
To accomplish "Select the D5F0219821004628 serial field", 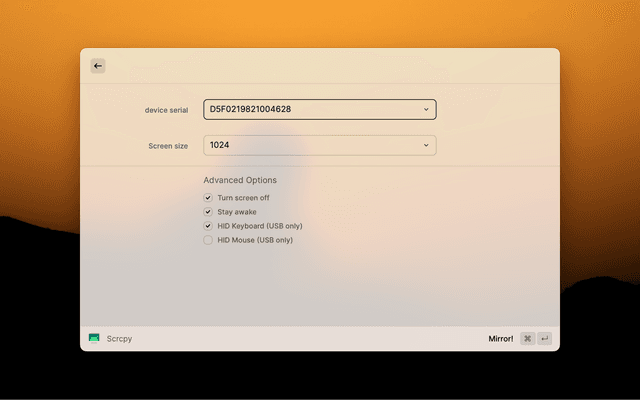I will (310, 109).
